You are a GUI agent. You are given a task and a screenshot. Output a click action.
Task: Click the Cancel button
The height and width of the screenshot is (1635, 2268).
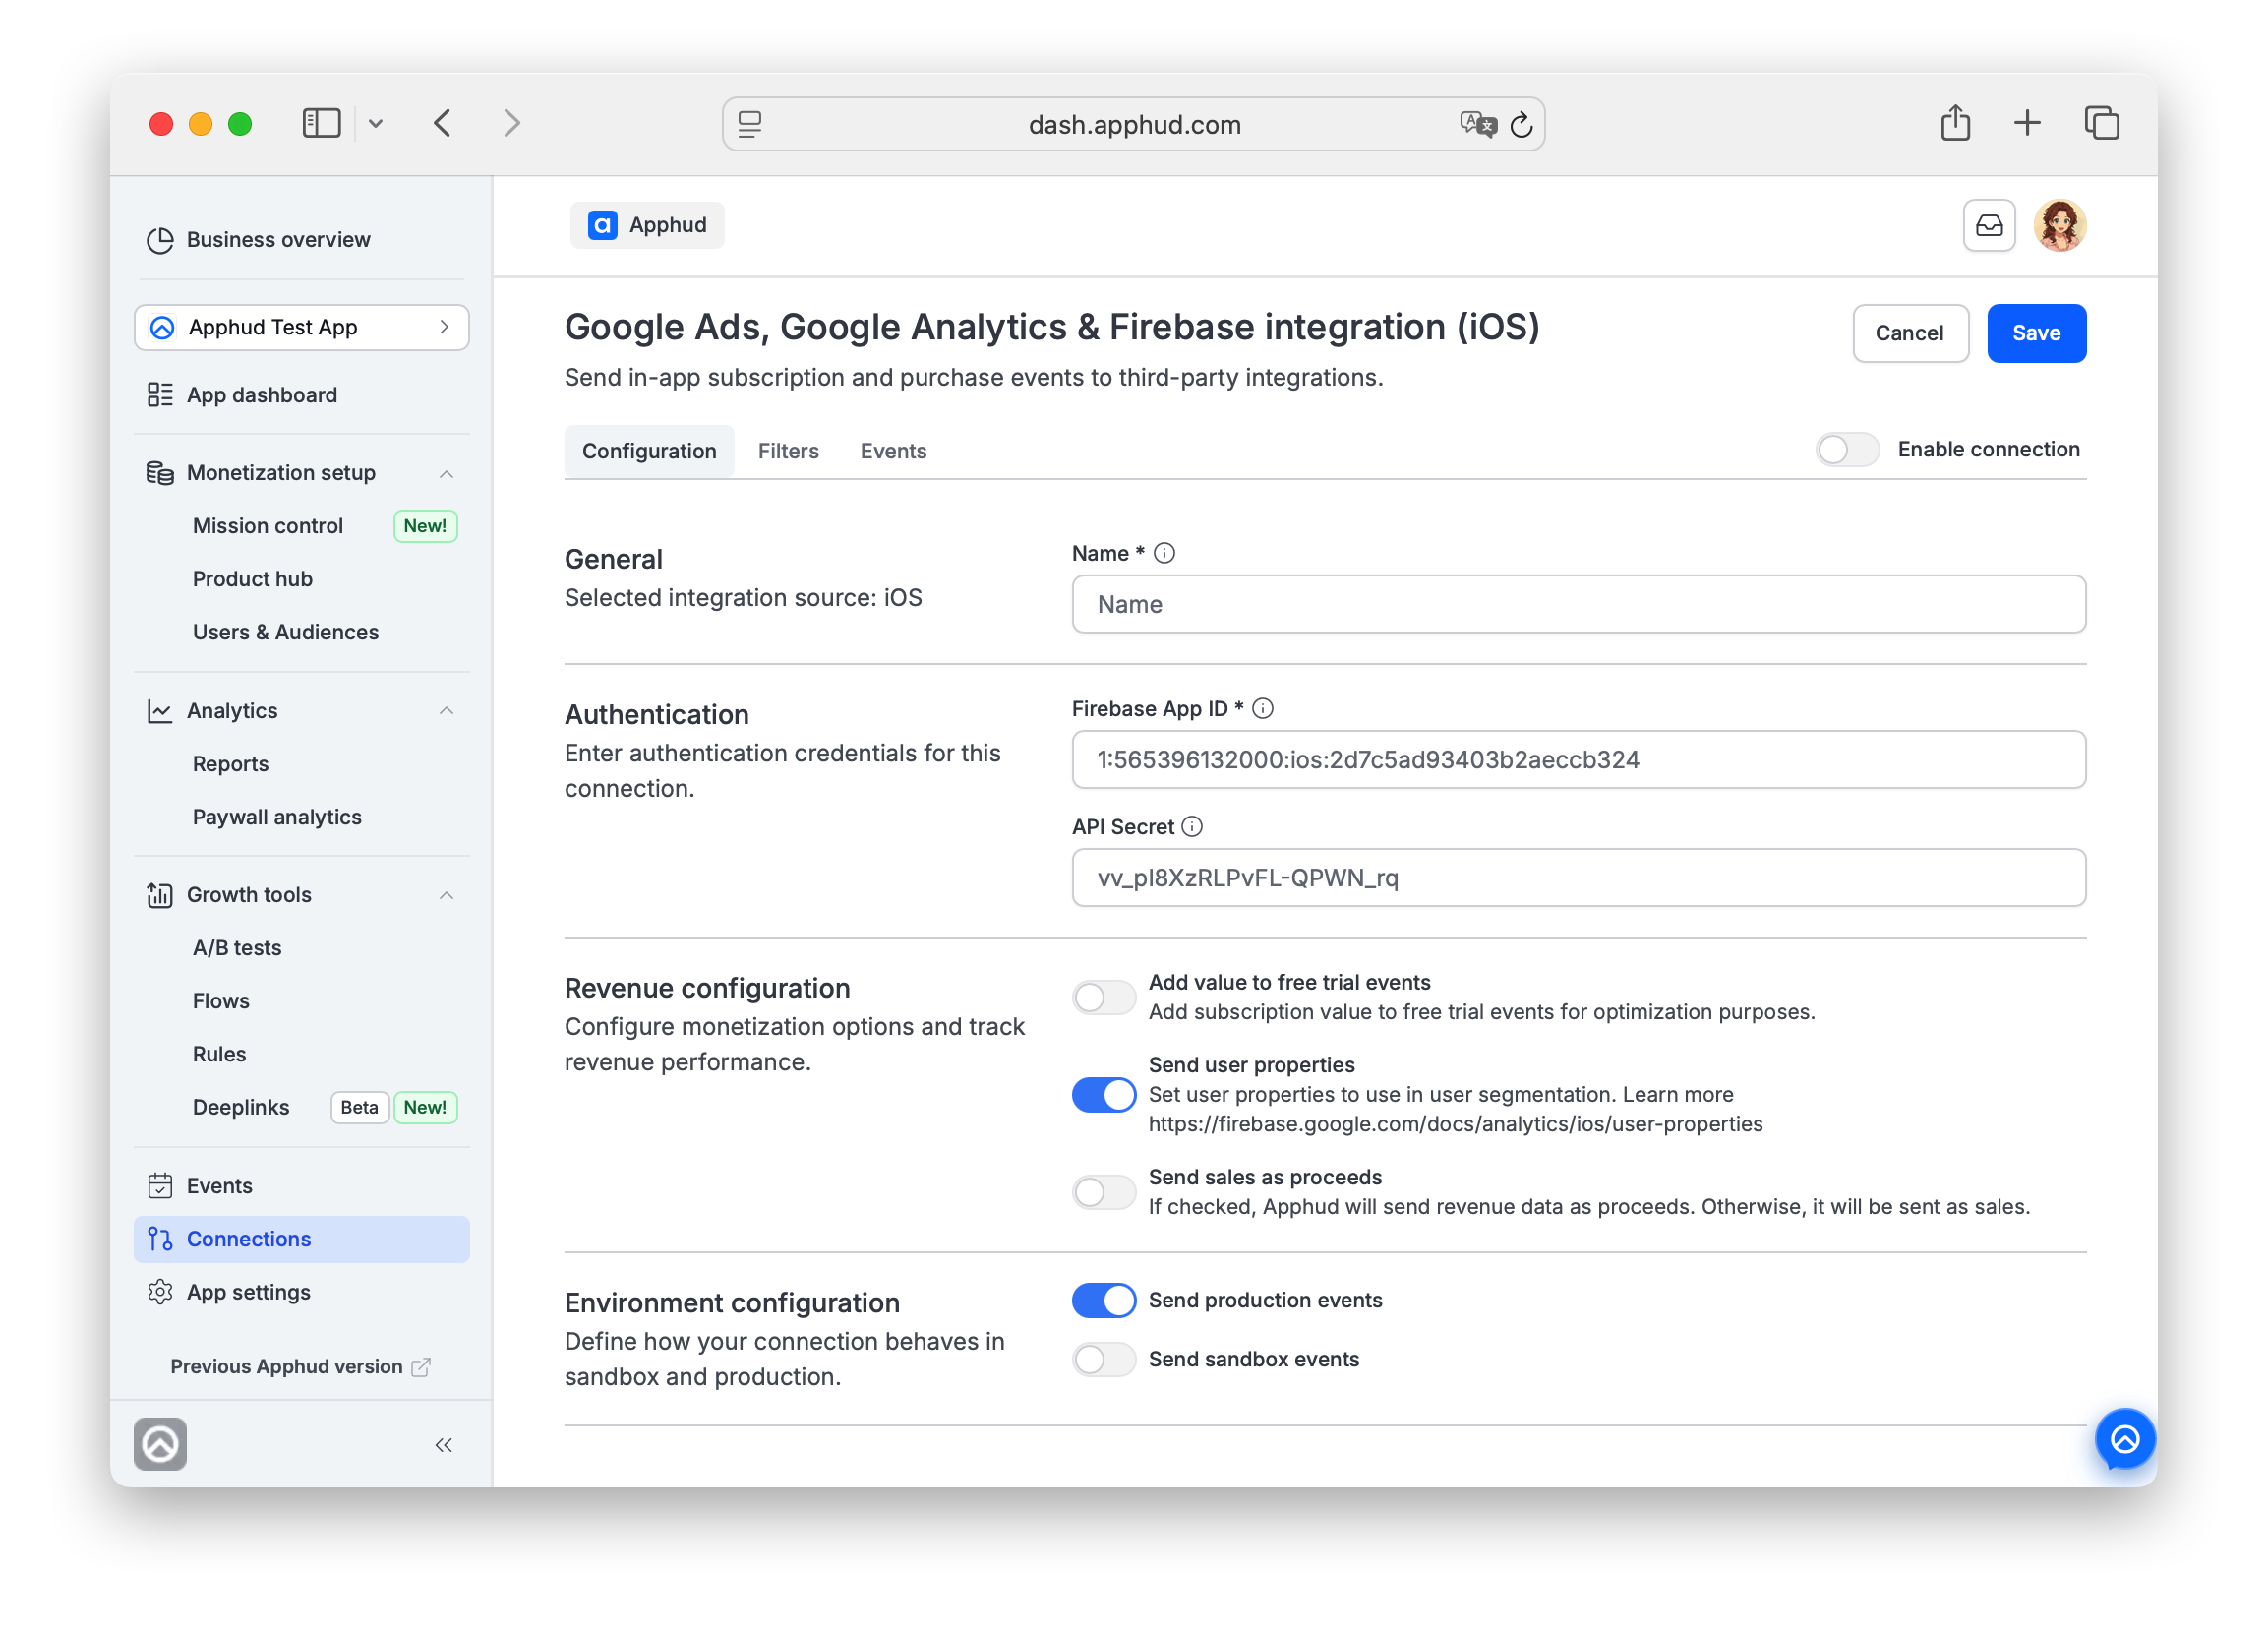(x=1910, y=333)
